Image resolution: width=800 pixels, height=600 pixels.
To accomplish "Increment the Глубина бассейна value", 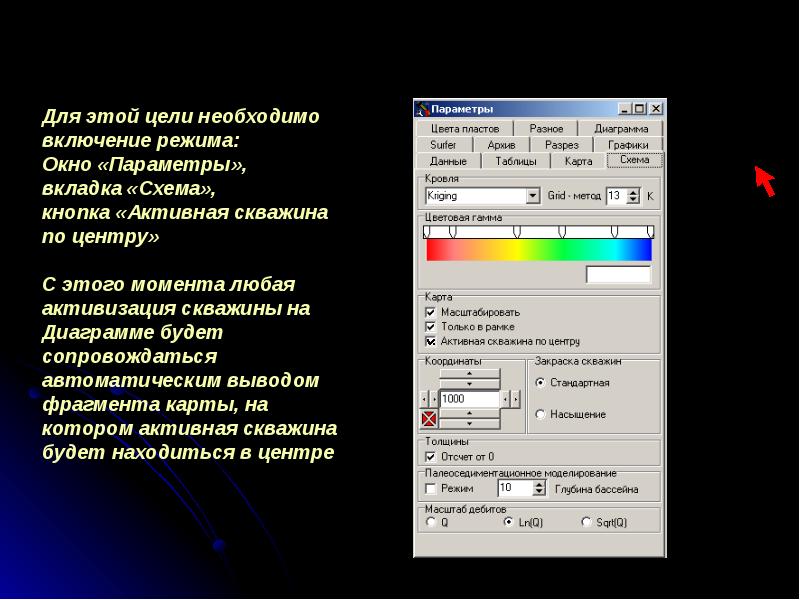I will click(x=538, y=484).
